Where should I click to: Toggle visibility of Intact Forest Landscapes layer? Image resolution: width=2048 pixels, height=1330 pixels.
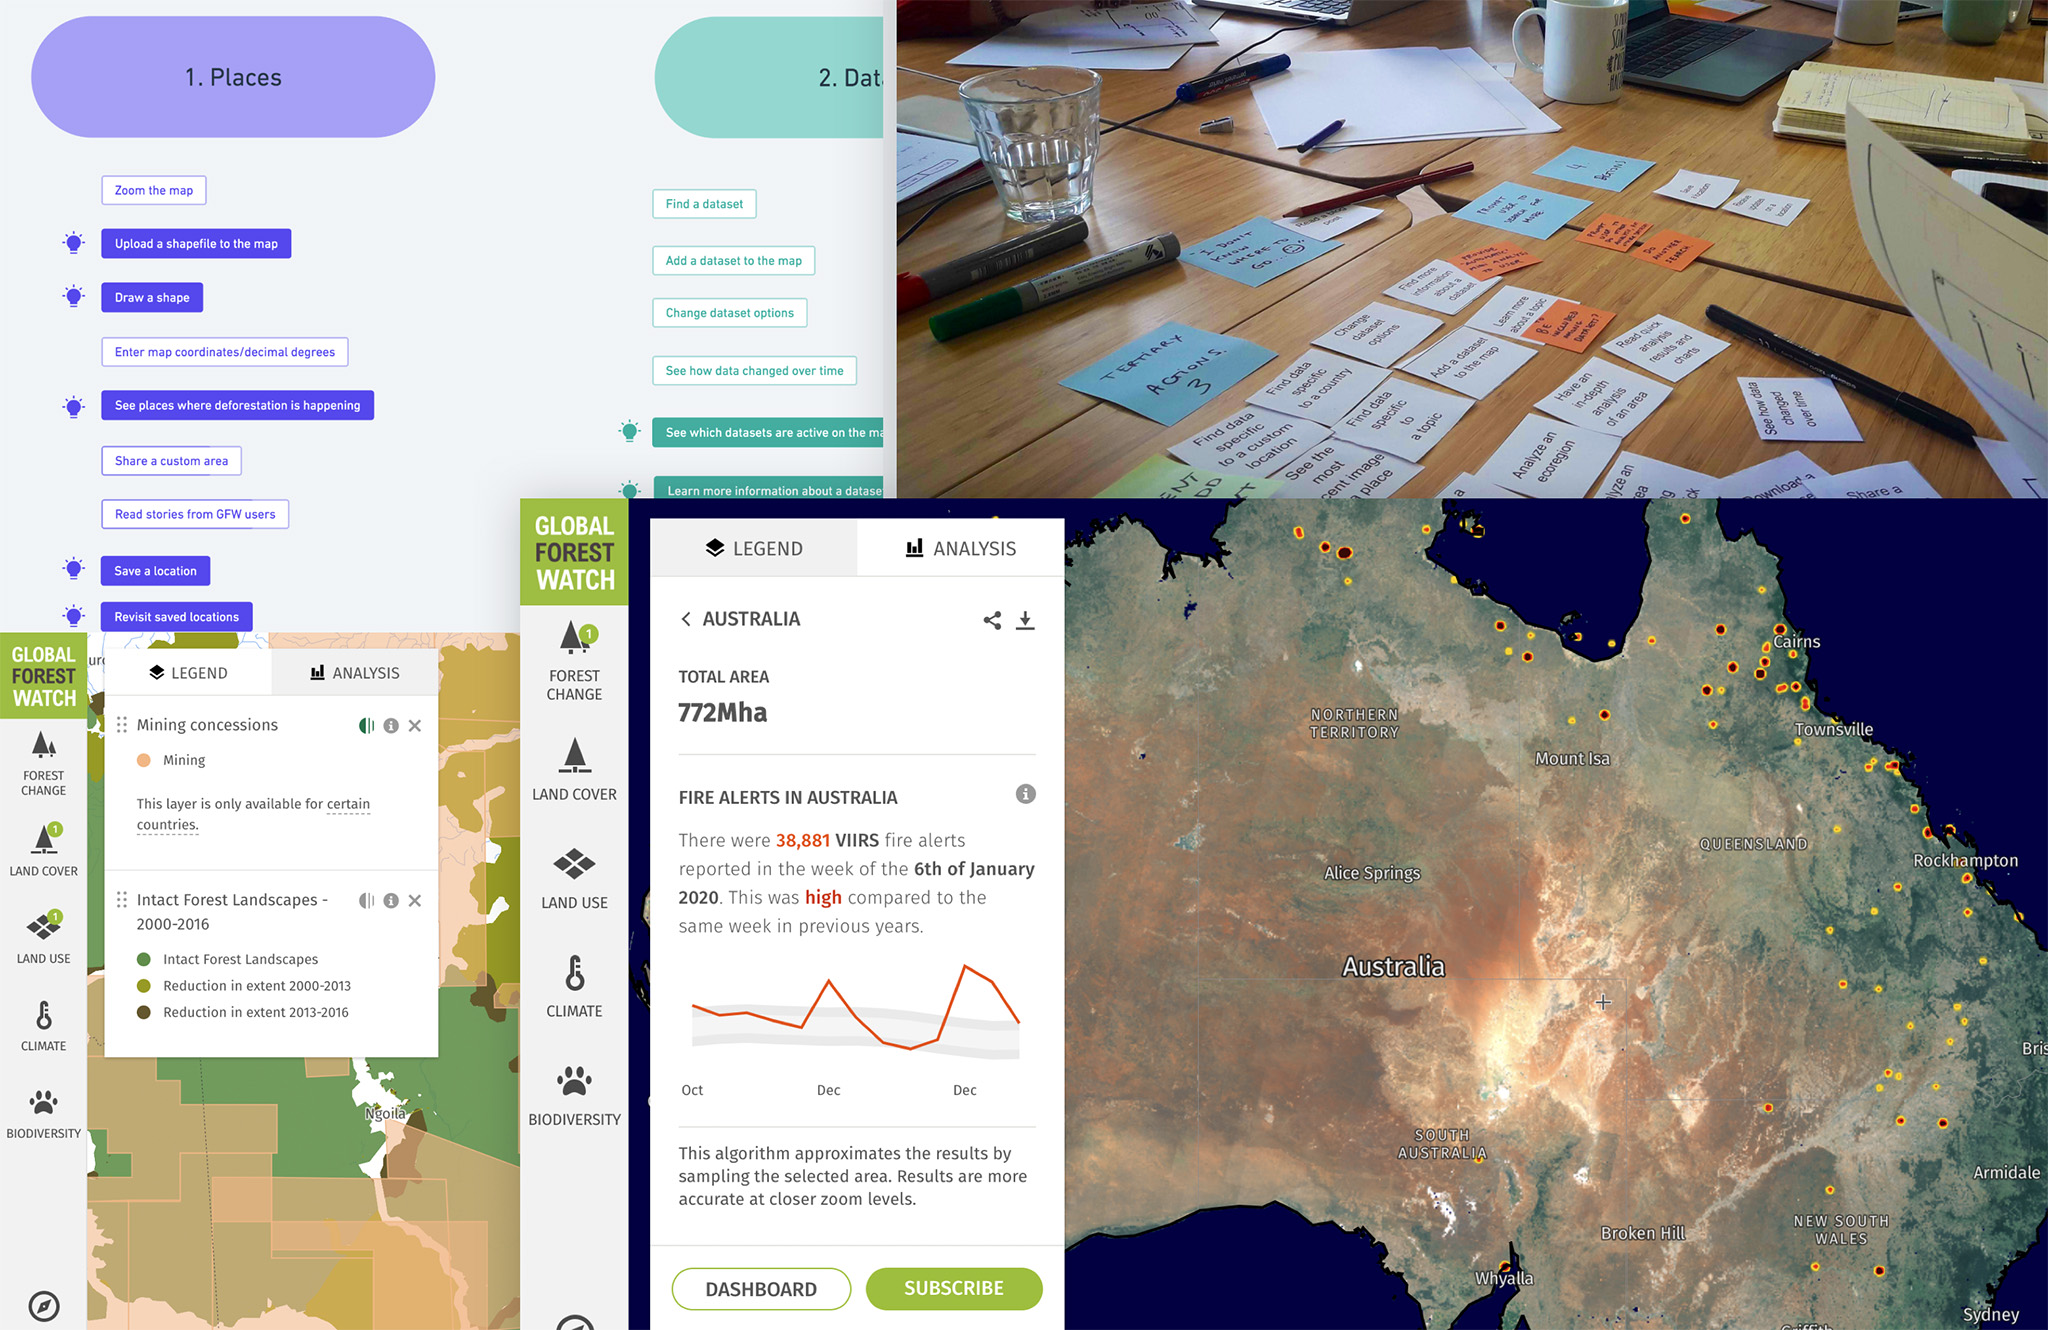tap(366, 902)
